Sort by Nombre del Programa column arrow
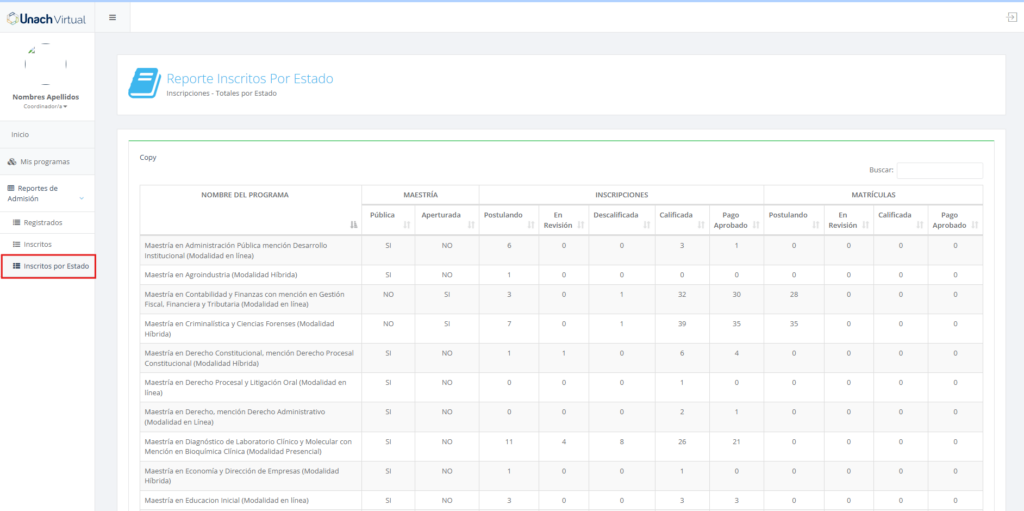The image size is (1024, 511). 353,225
